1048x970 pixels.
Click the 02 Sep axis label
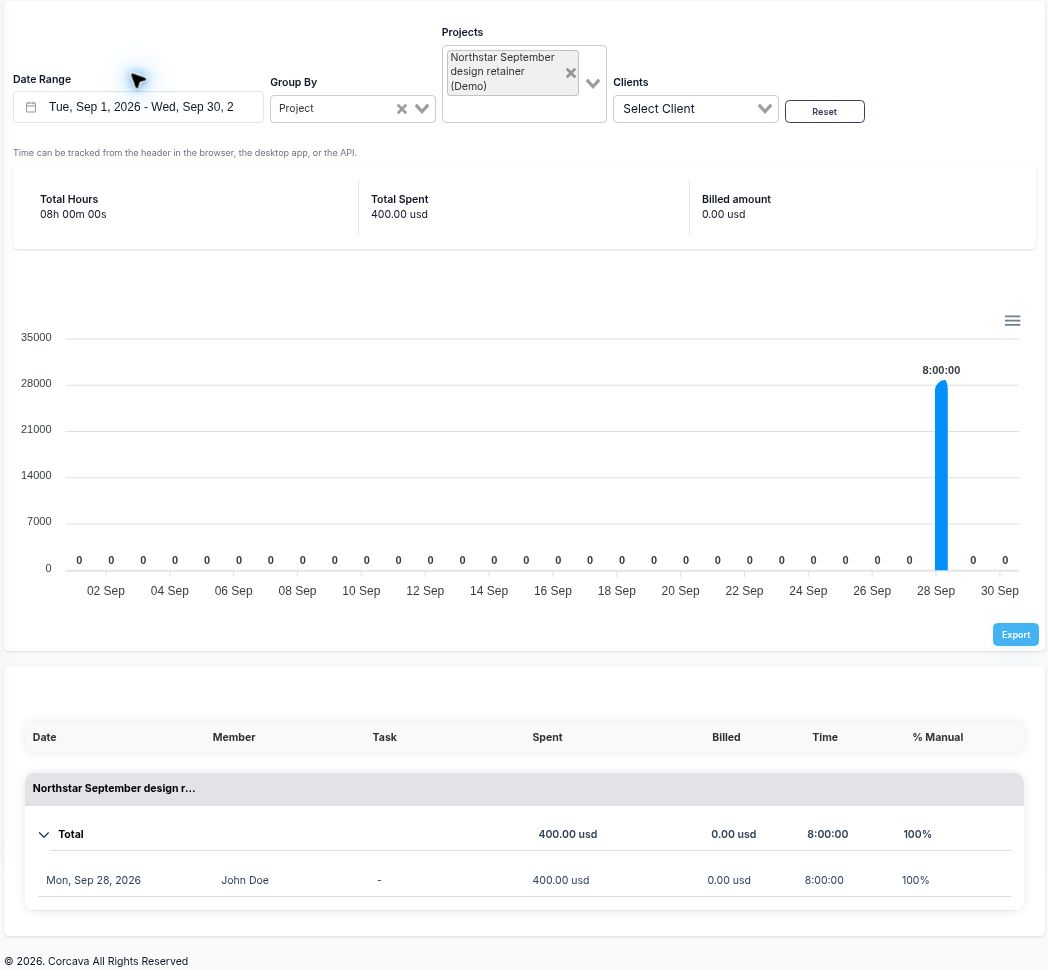106,591
